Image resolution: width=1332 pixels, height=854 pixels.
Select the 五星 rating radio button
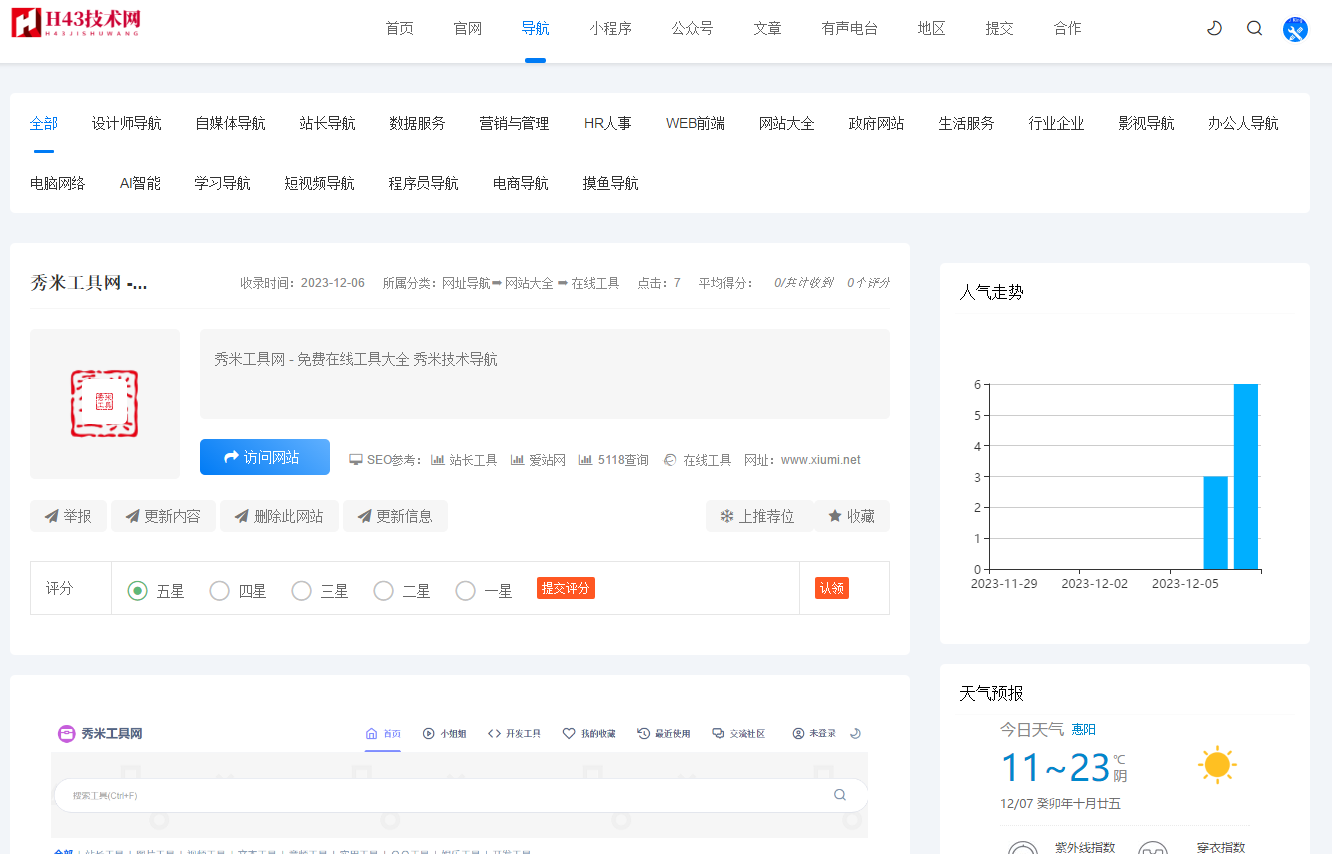(x=138, y=591)
